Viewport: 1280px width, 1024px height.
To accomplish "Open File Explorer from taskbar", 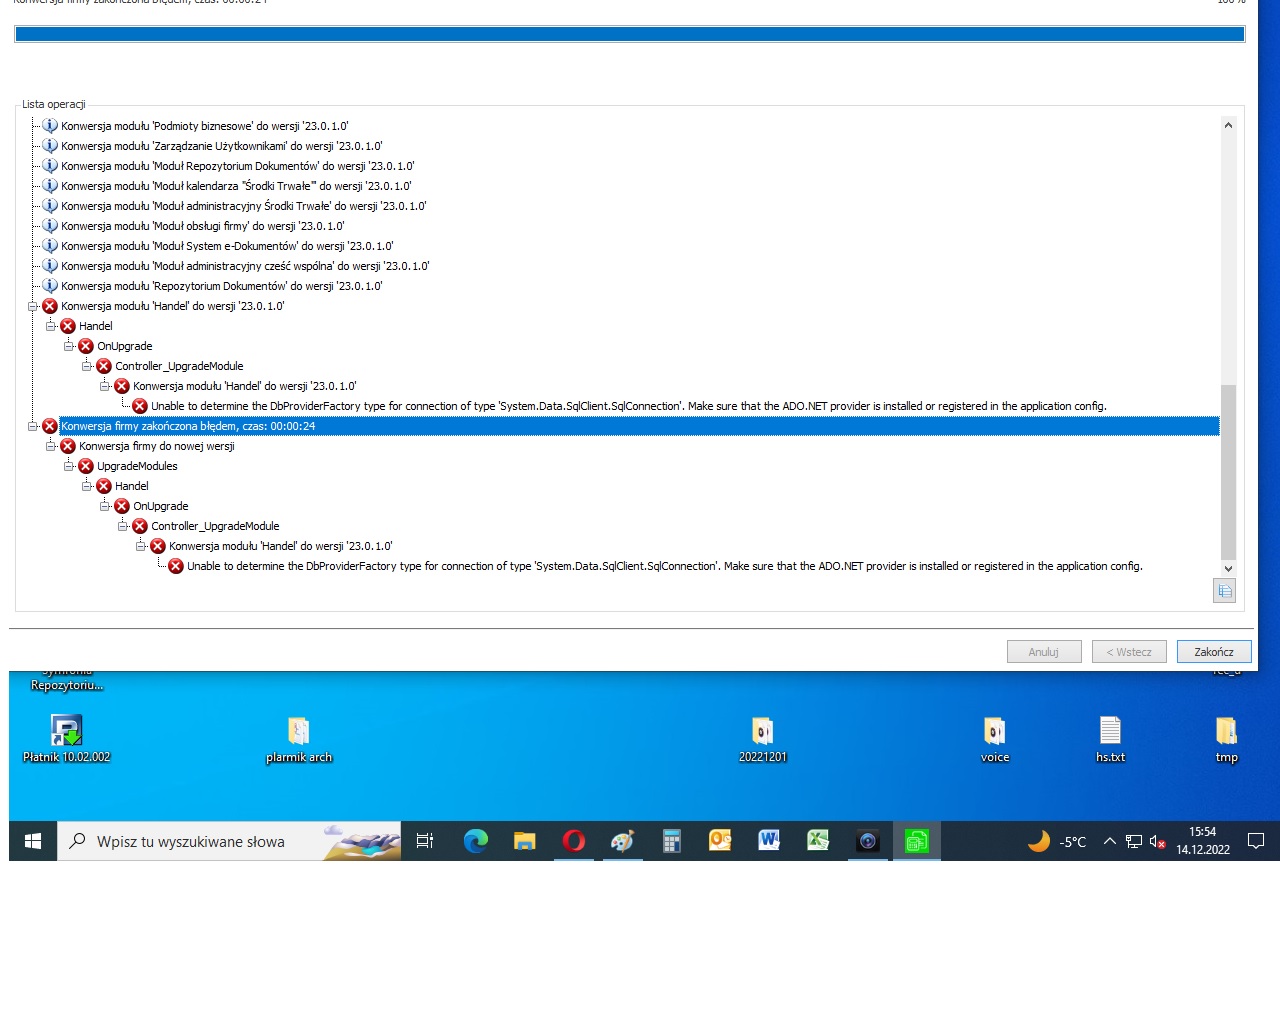I will (525, 841).
